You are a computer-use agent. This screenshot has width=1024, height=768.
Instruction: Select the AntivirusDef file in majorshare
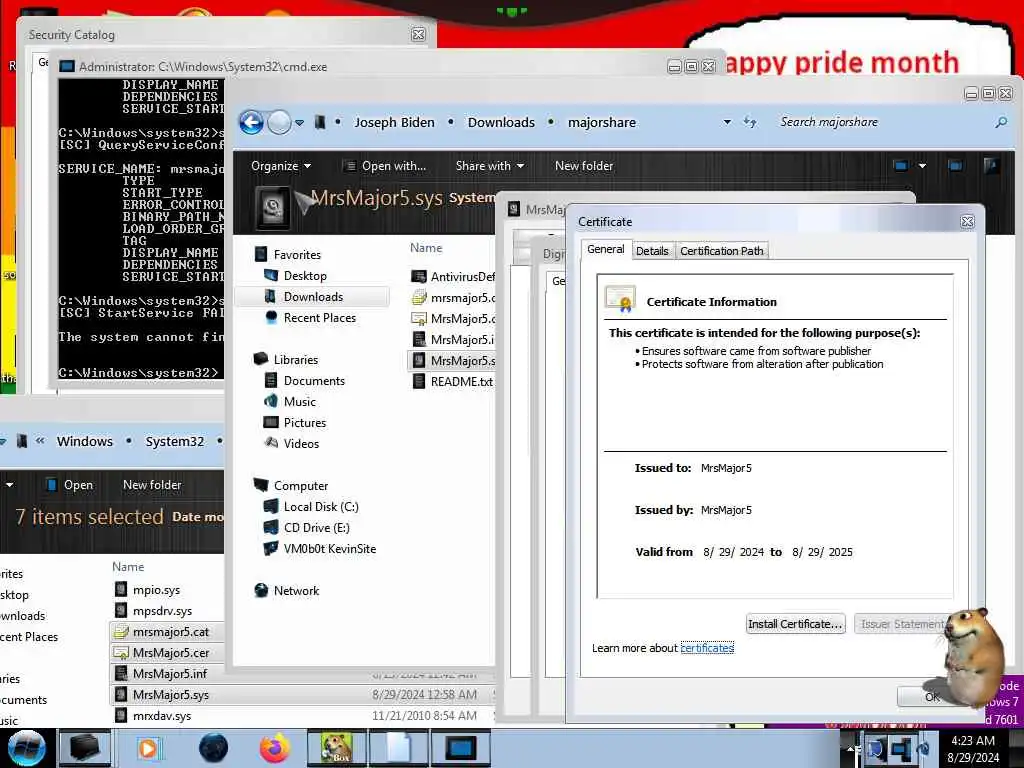453,276
